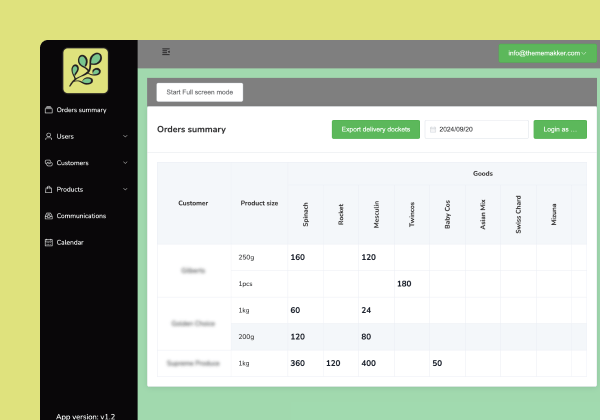Click the Rocket column header
The width and height of the screenshot is (600, 420).
pos(341,215)
